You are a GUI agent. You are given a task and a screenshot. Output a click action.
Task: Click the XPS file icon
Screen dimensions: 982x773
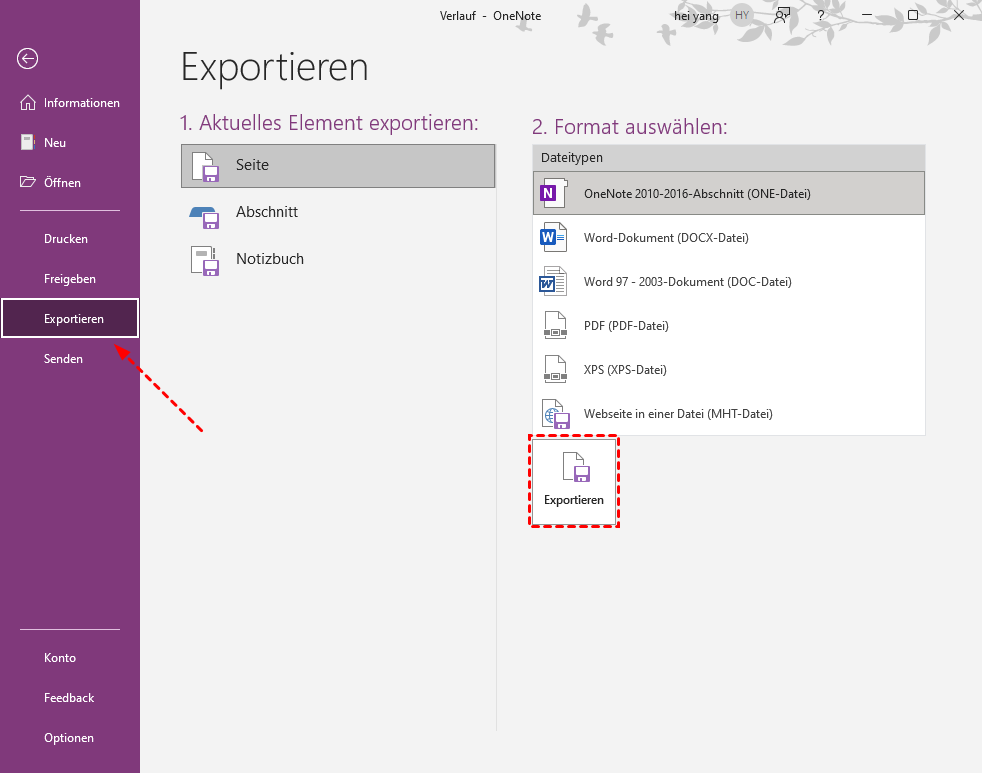[555, 369]
